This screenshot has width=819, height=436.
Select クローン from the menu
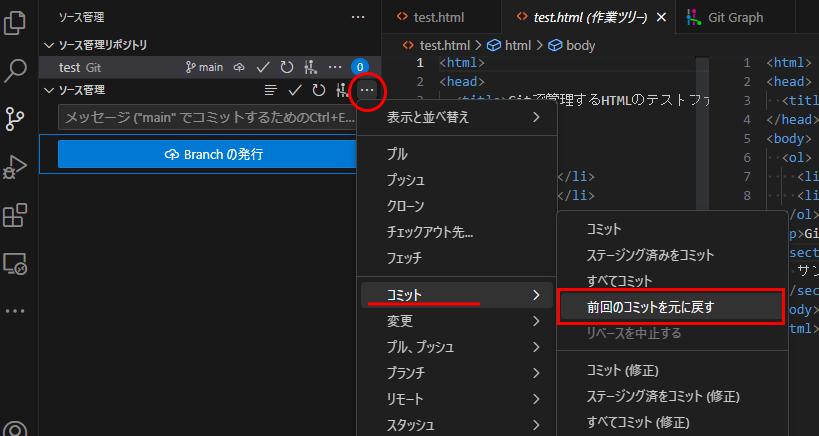point(457,206)
